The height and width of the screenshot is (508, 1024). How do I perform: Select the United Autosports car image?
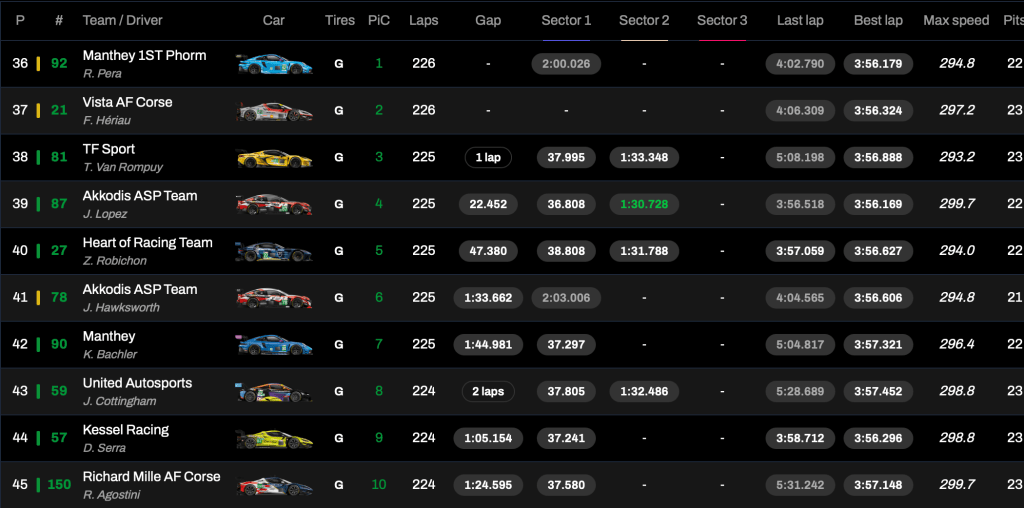274,392
